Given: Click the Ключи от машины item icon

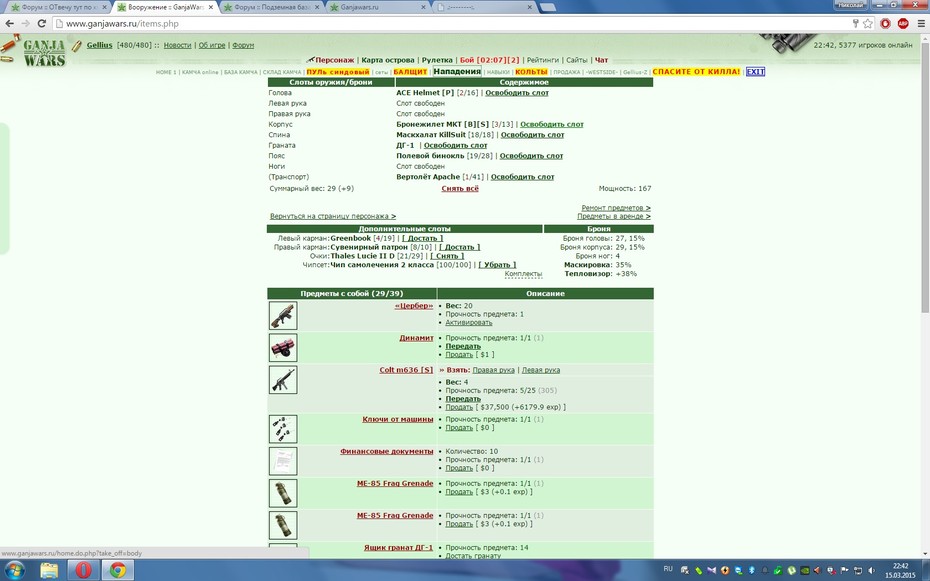Looking at the screenshot, I should click(283, 429).
